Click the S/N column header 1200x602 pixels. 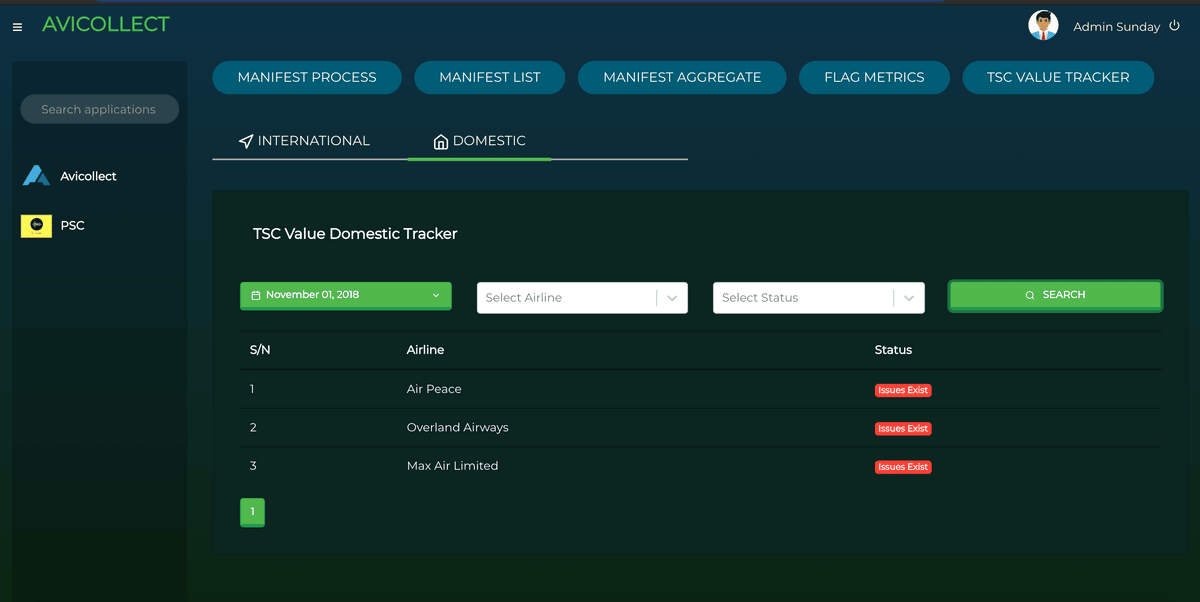coord(260,350)
